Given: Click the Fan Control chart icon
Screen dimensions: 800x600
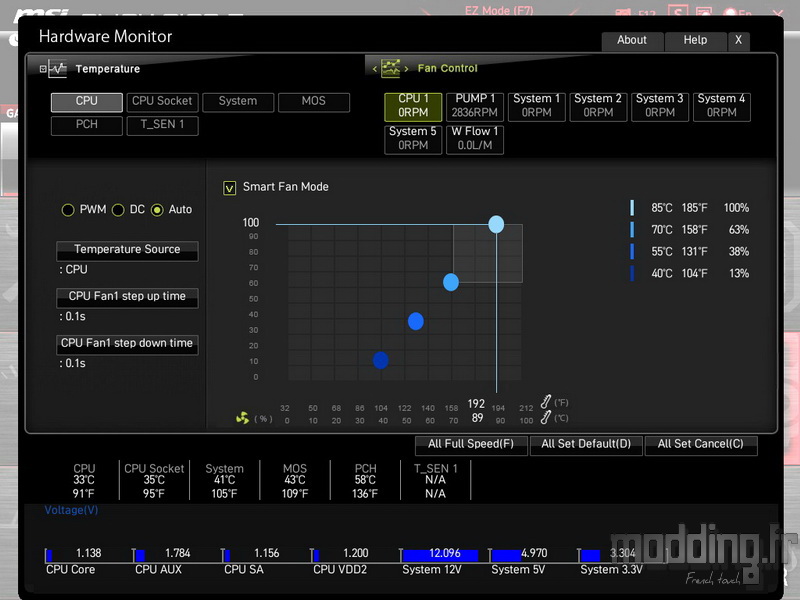Looking at the screenshot, I should (391, 68).
